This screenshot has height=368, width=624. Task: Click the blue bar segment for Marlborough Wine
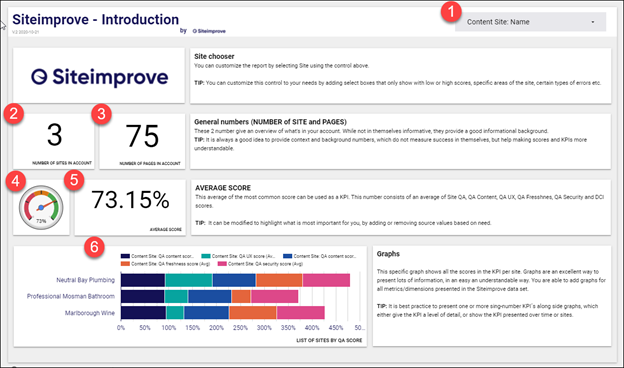206,313
